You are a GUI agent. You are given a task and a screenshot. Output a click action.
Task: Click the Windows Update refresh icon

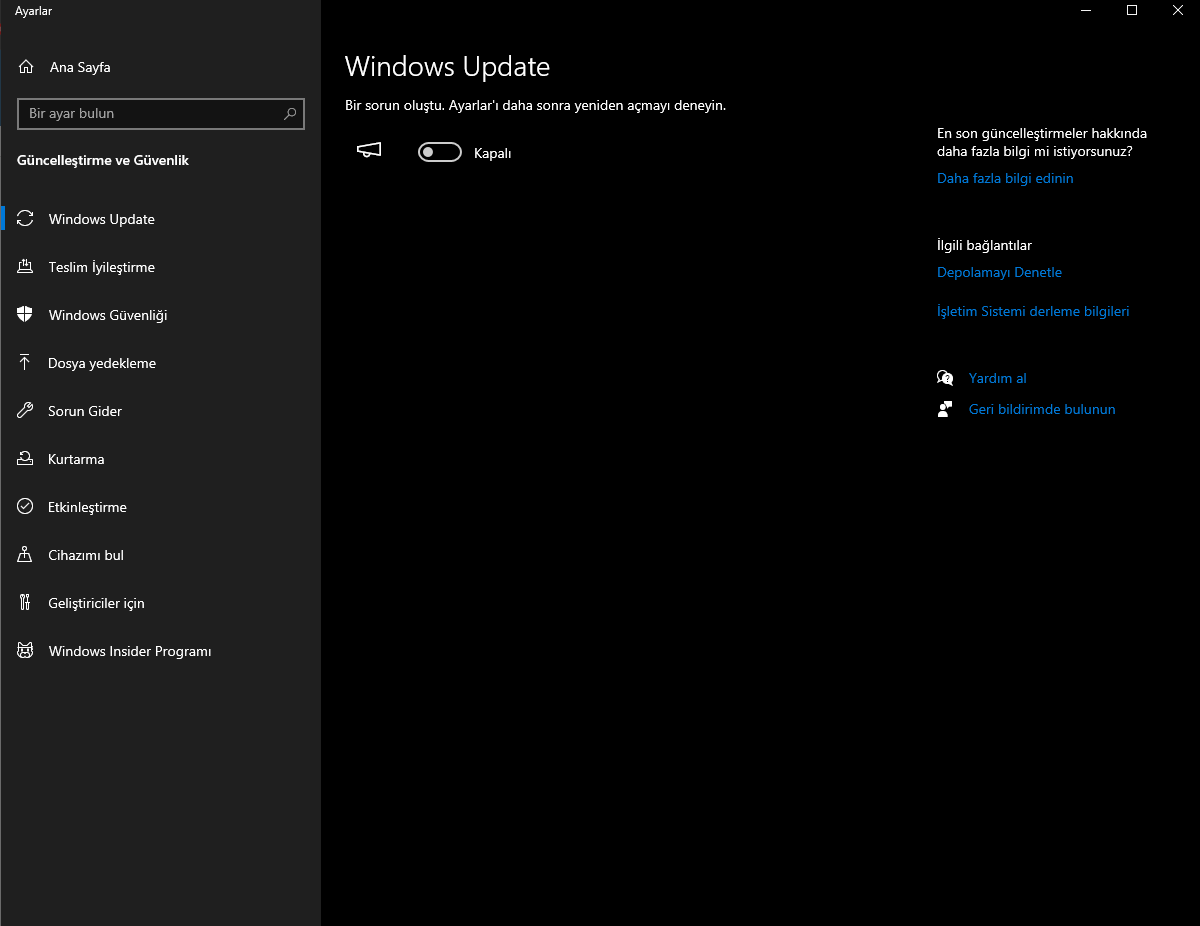click(x=26, y=219)
